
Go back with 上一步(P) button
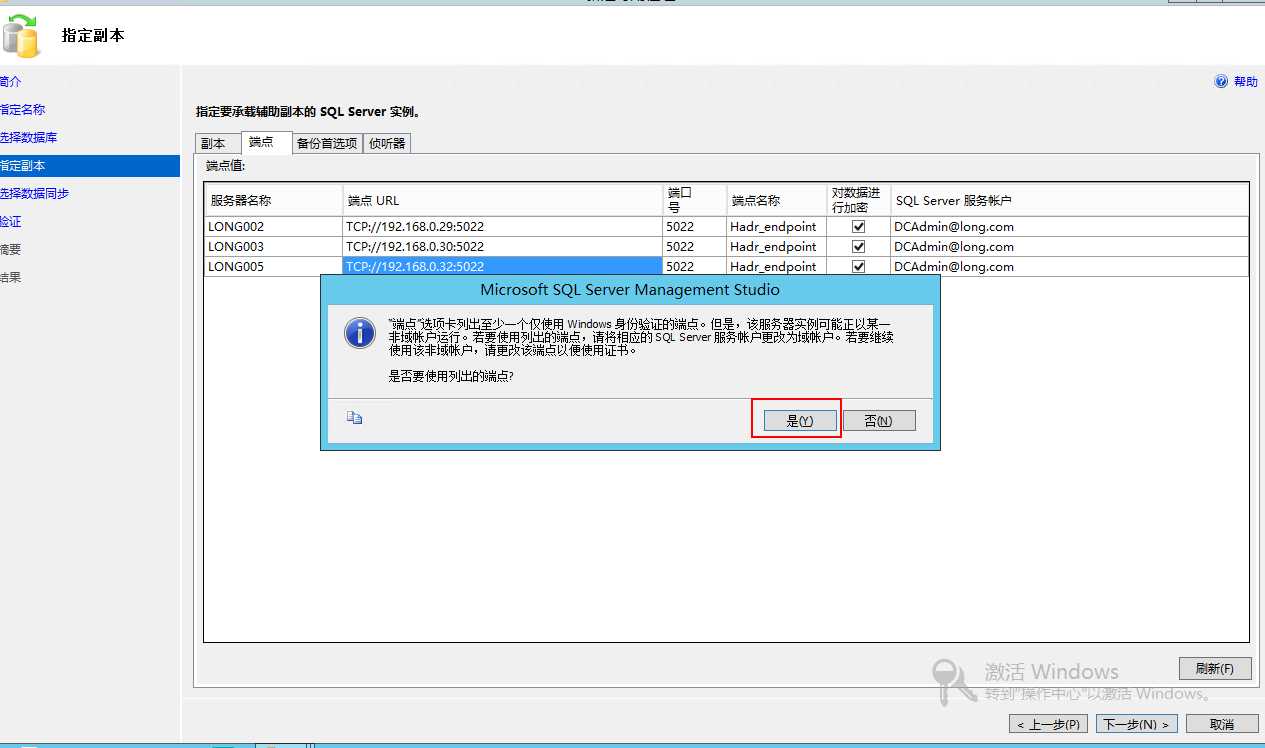(x=1049, y=724)
